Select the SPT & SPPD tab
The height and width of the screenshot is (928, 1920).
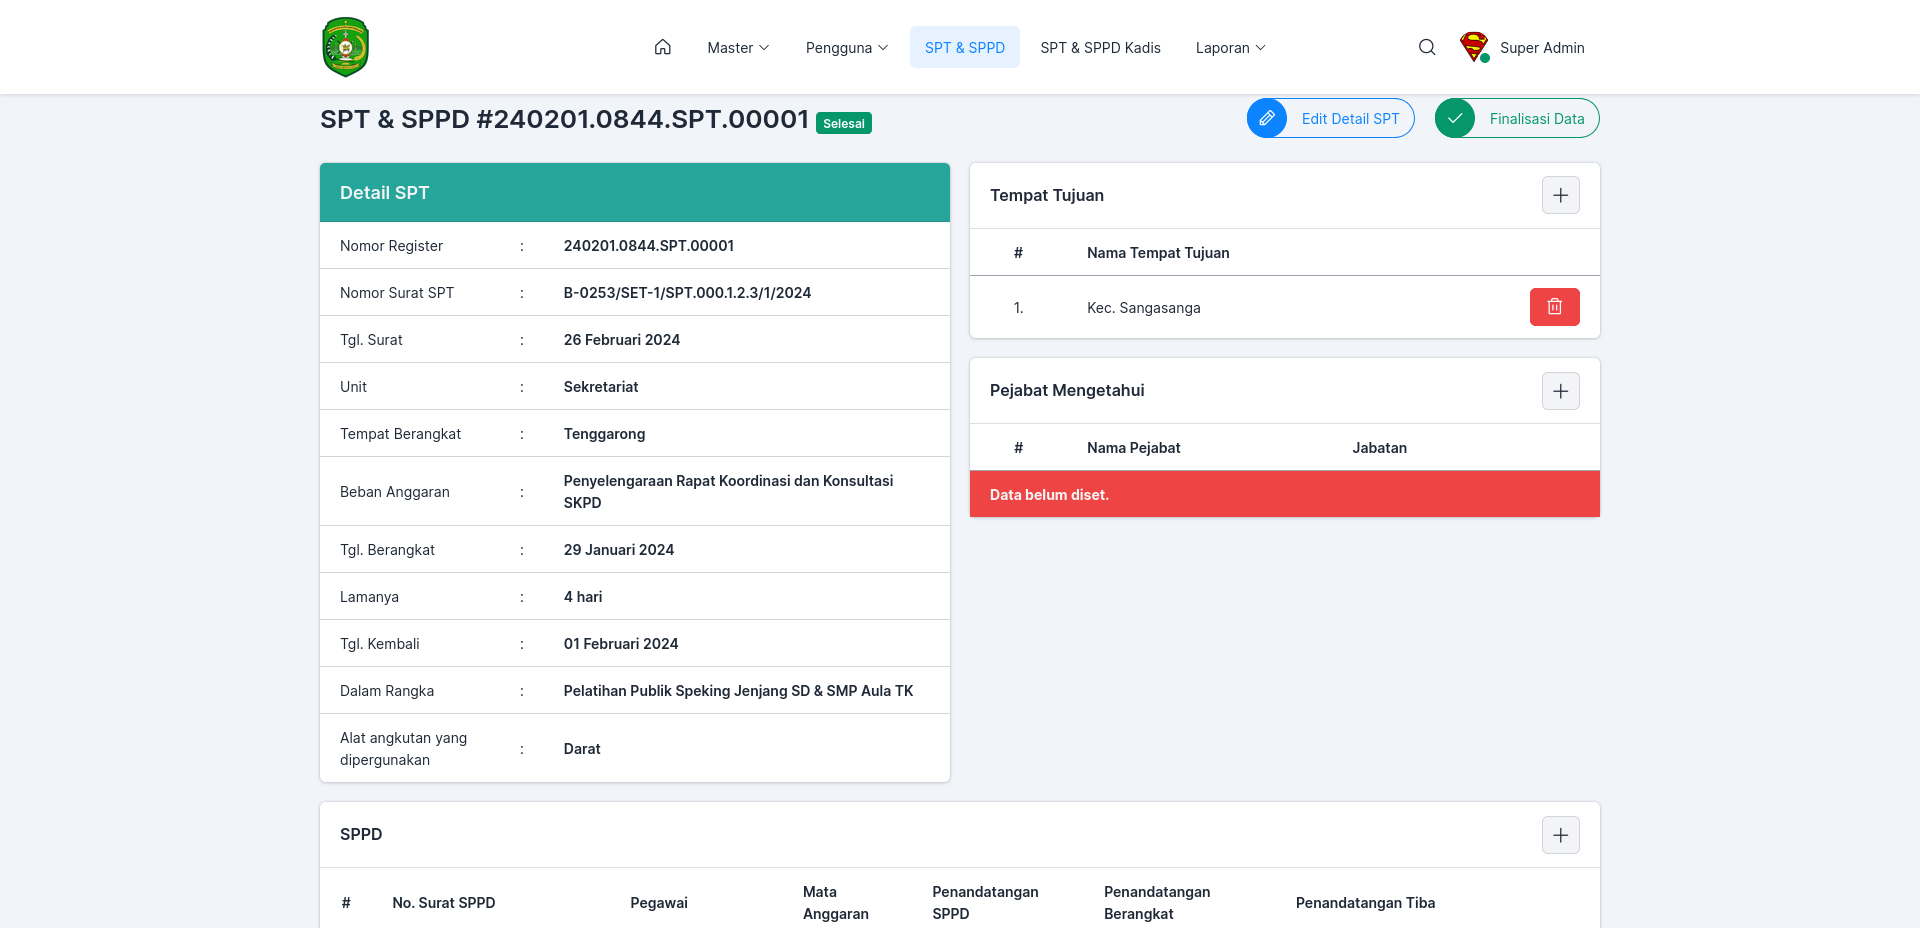click(x=965, y=47)
